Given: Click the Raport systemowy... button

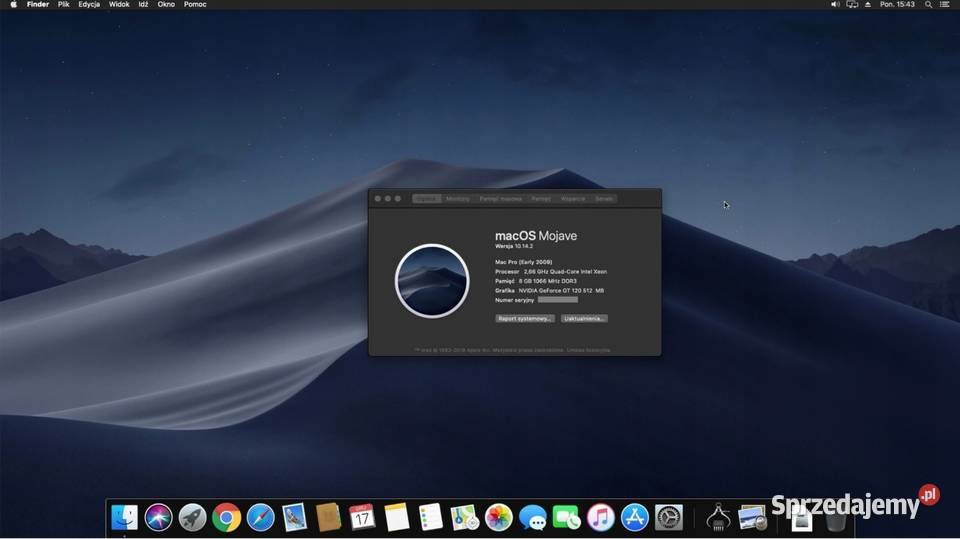Looking at the screenshot, I should click(525, 318).
